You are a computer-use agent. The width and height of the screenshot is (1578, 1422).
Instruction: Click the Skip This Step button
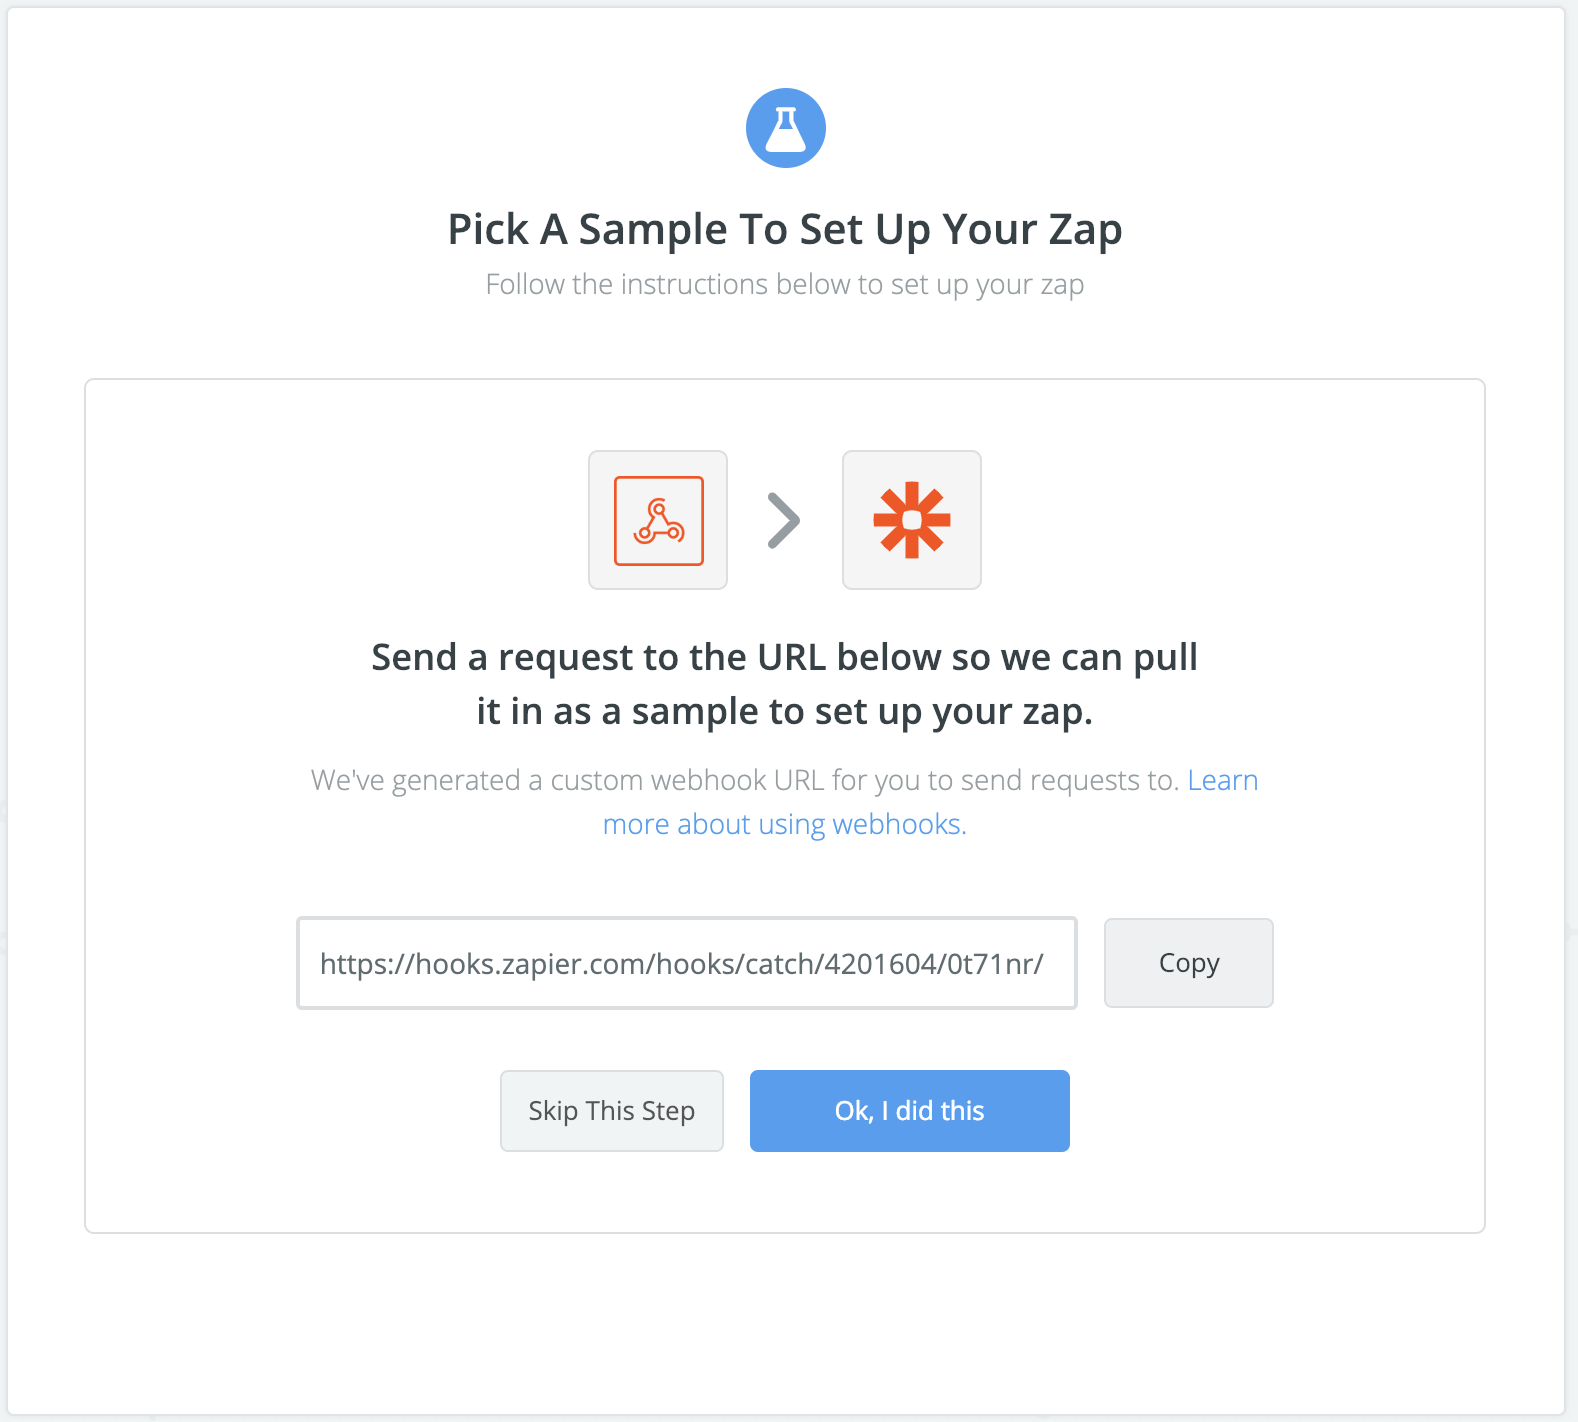(x=612, y=1111)
